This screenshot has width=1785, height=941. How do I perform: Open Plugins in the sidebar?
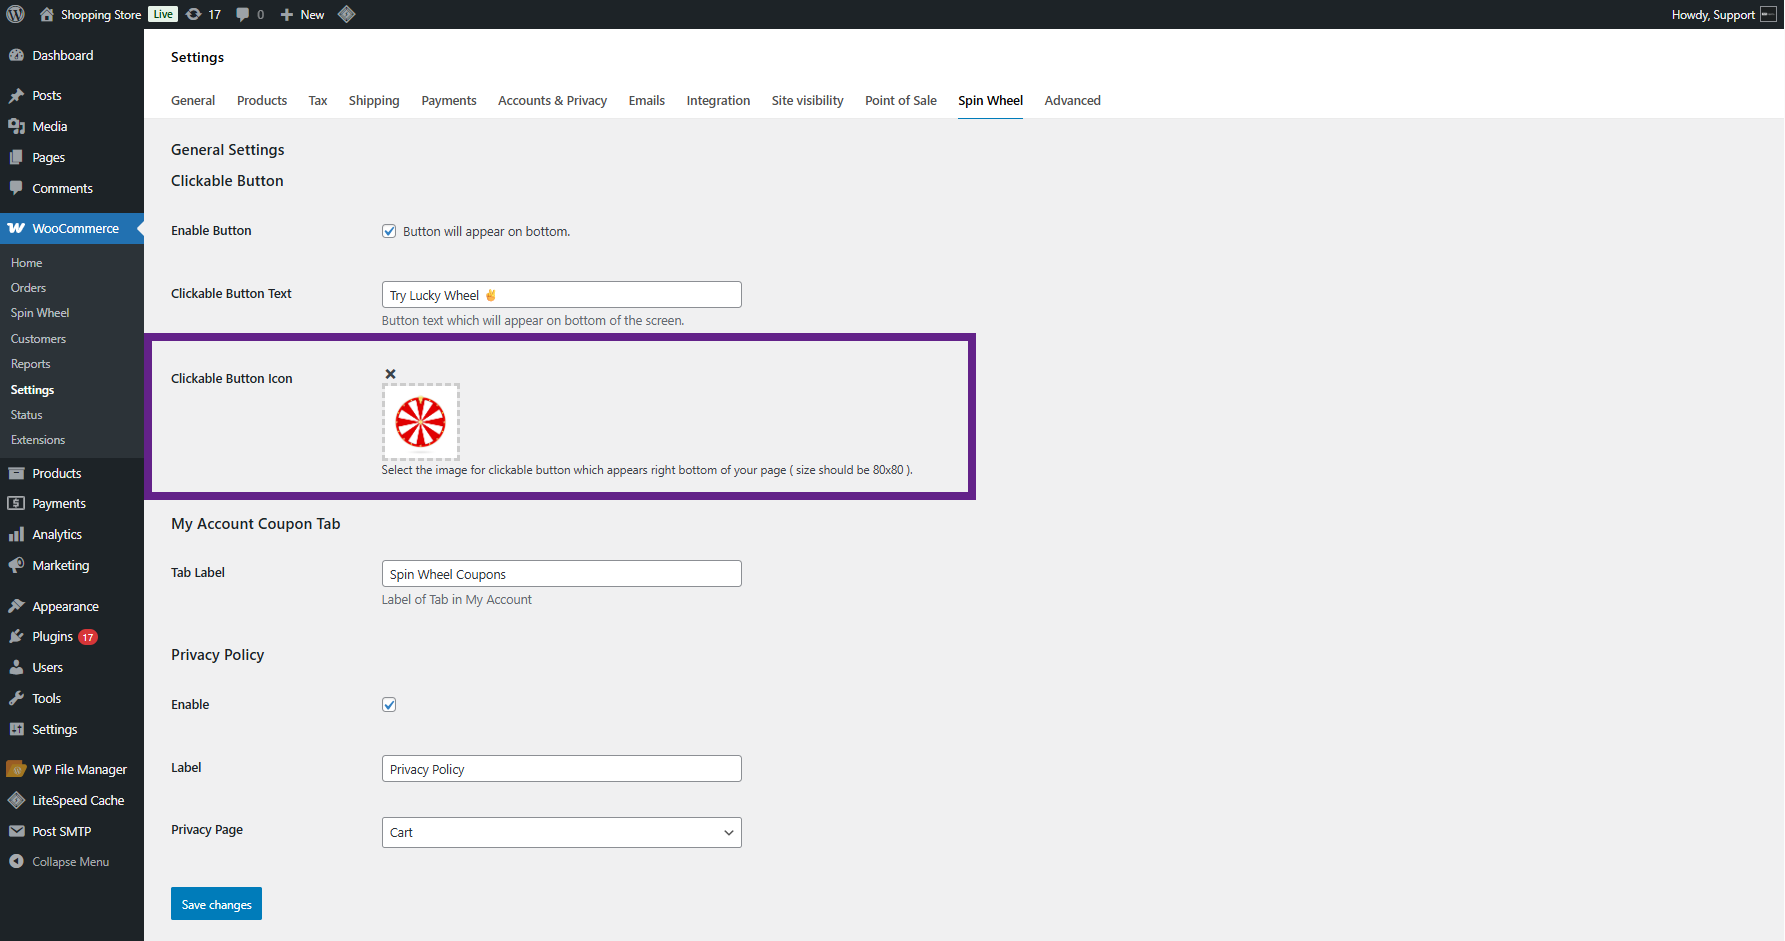(x=52, y=637)
